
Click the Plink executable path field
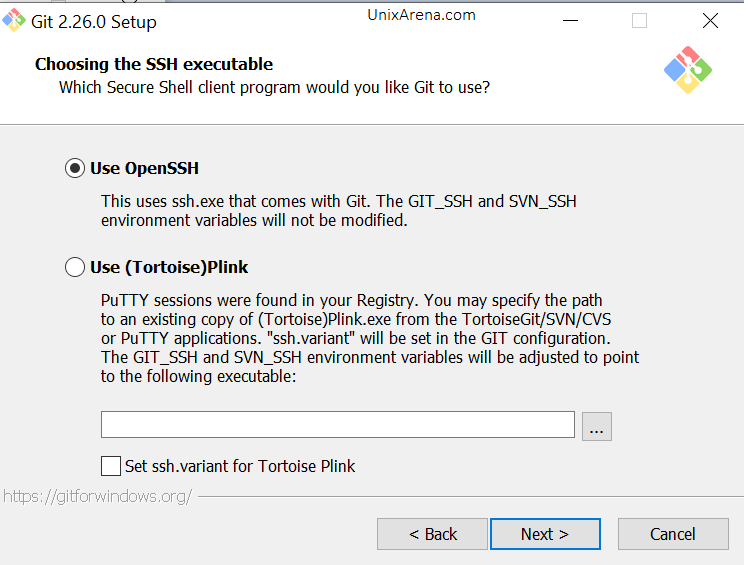338,425
